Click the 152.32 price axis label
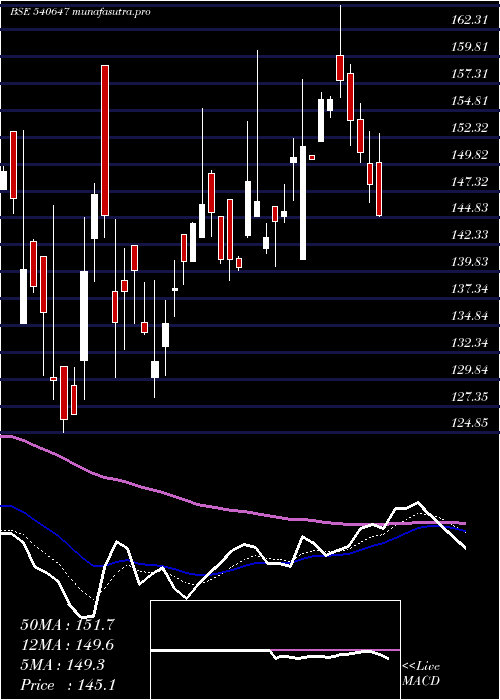This screenshot has width=500, height=700. point(471,128)
